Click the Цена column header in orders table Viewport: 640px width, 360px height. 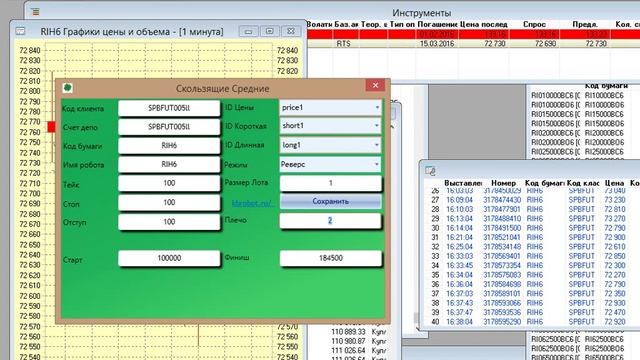[x=614, y=183]
